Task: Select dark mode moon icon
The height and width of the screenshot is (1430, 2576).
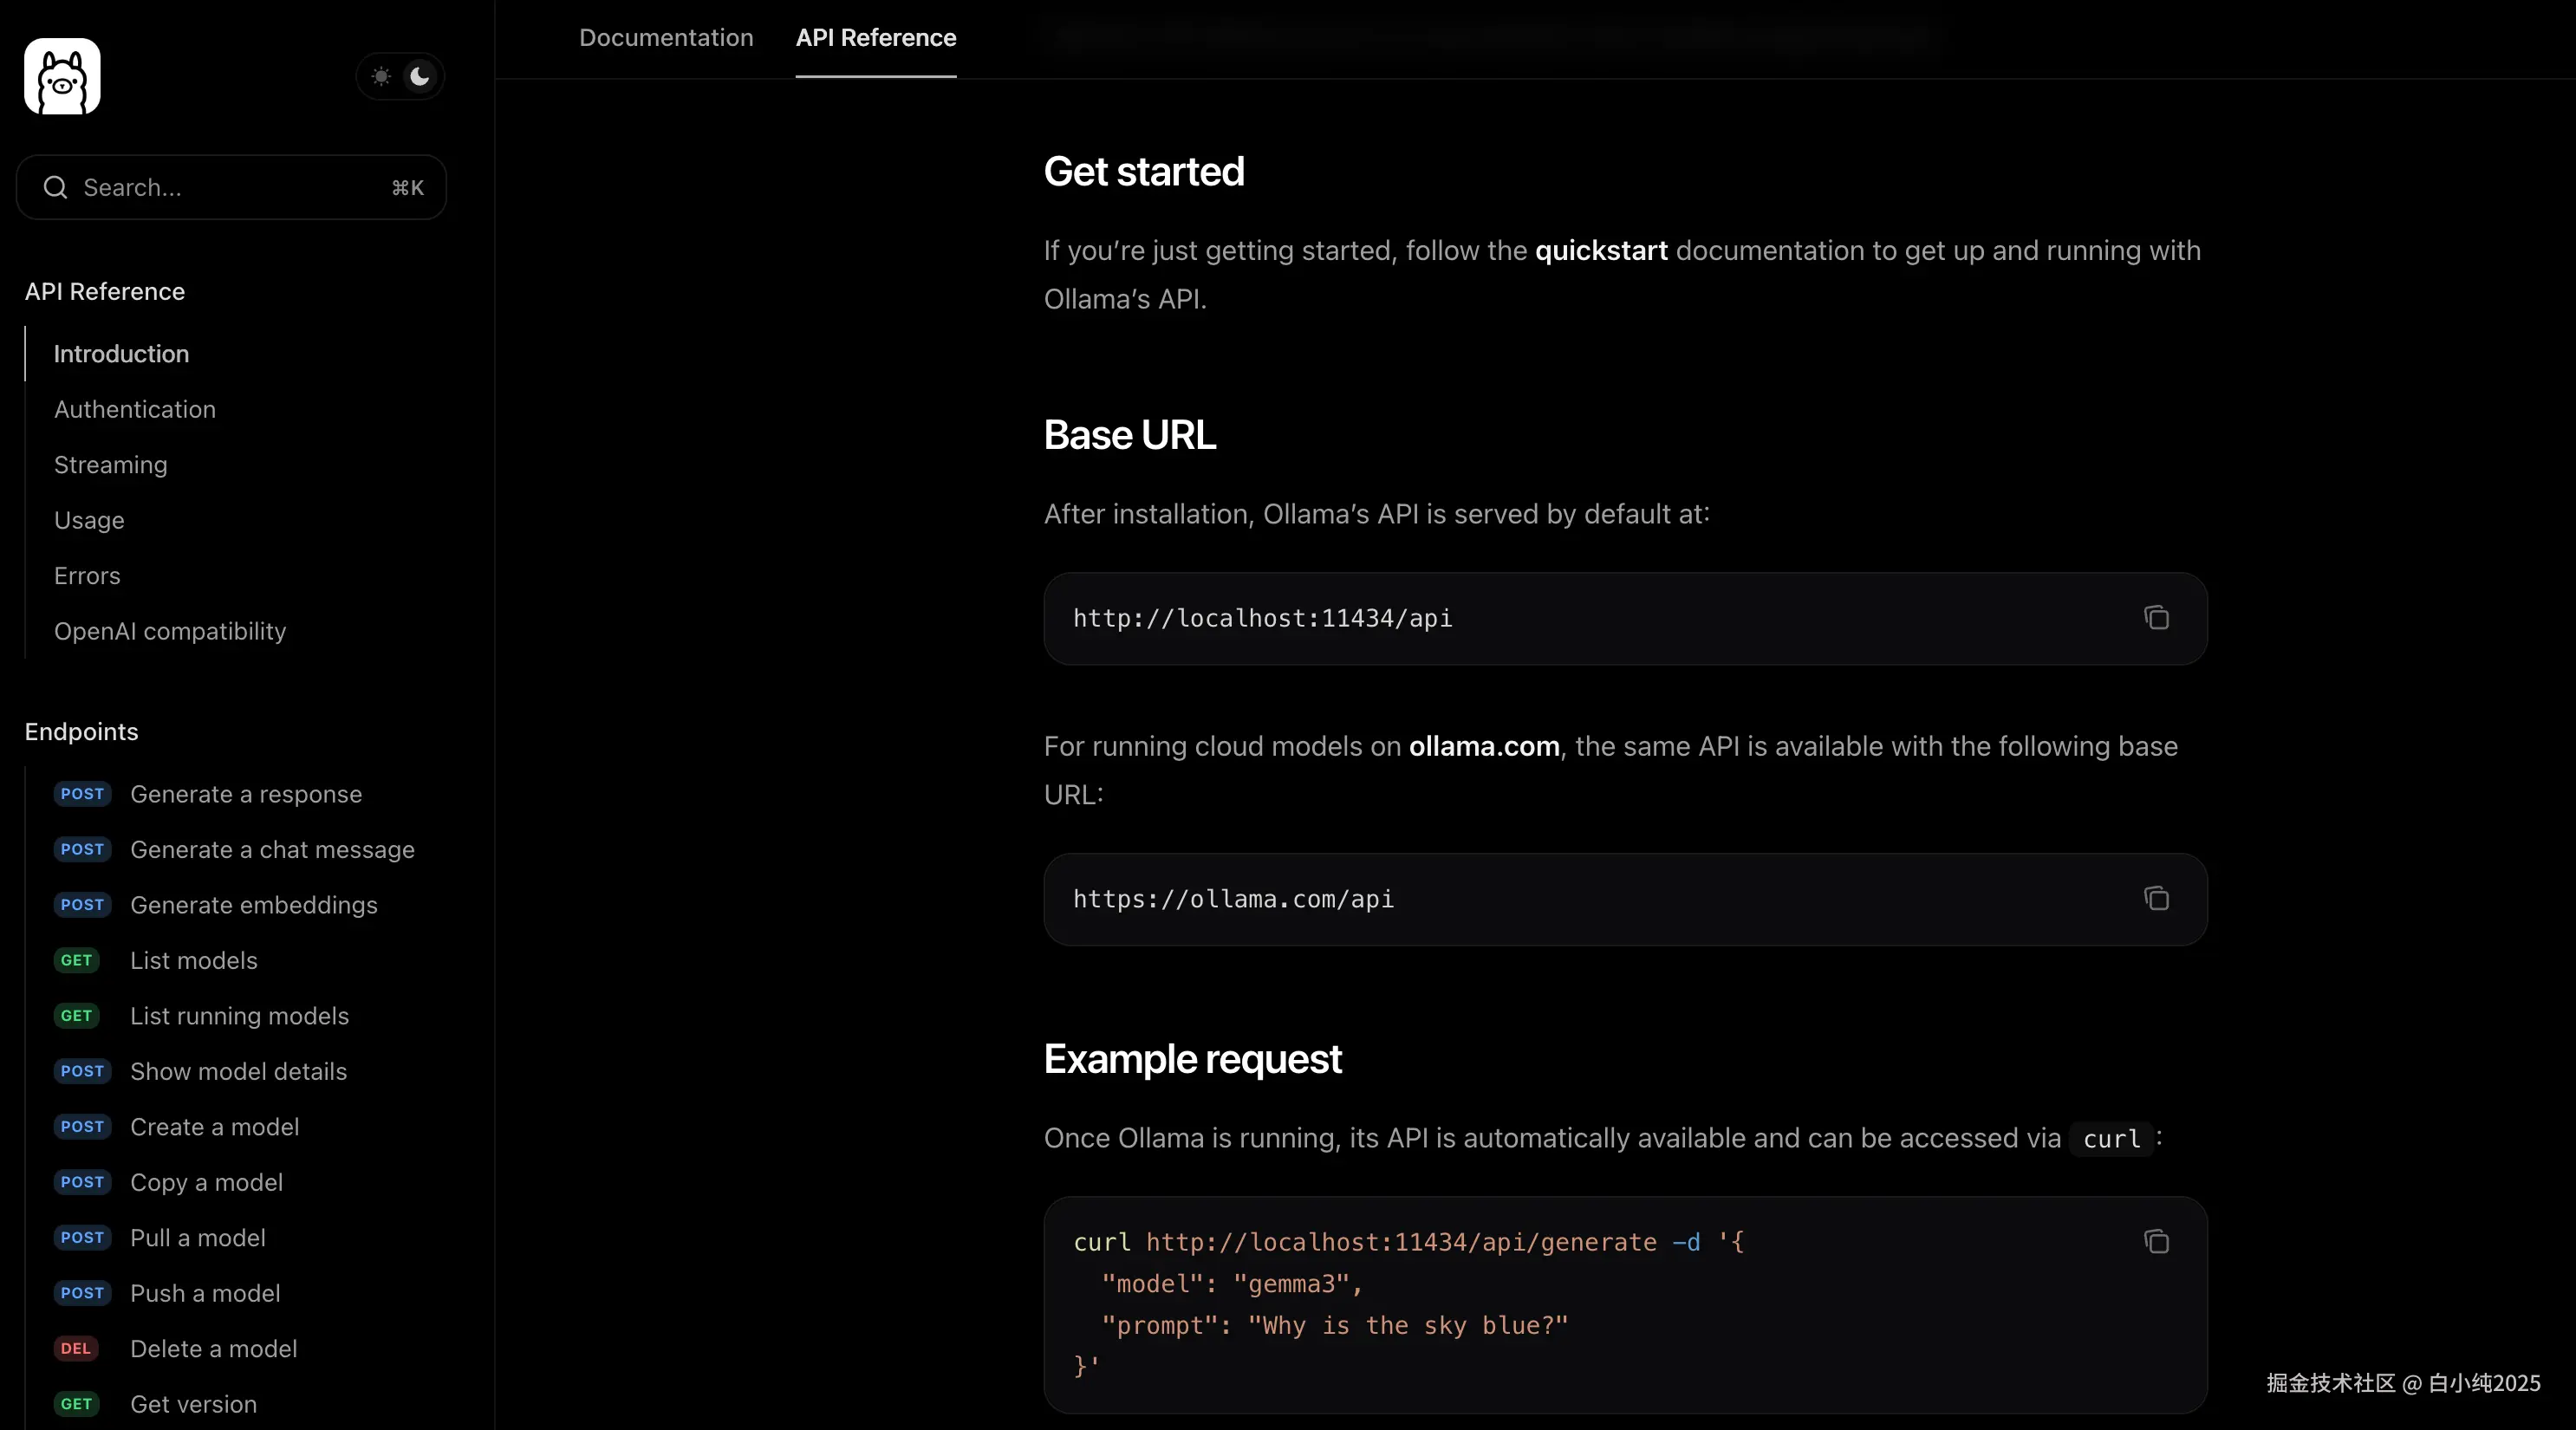Action: (420, 76)
